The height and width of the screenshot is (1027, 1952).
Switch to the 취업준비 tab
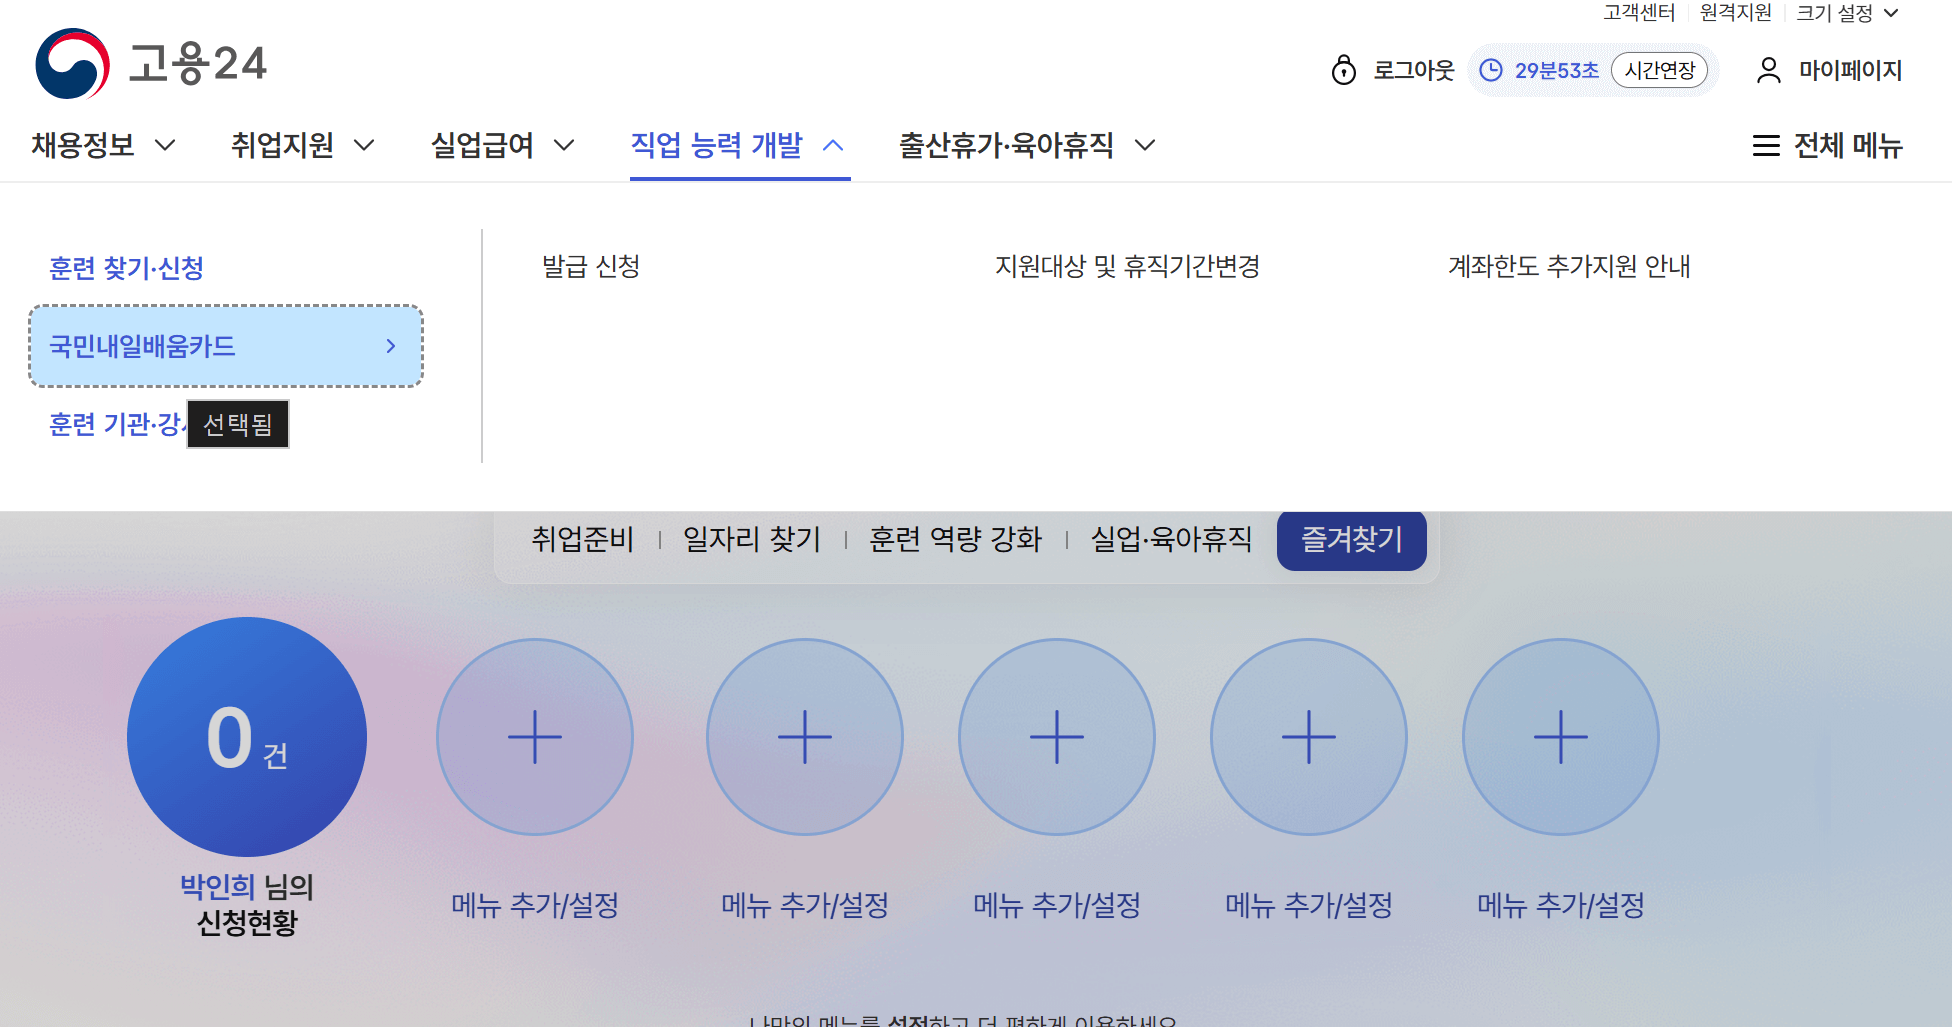tap(583, 540)
